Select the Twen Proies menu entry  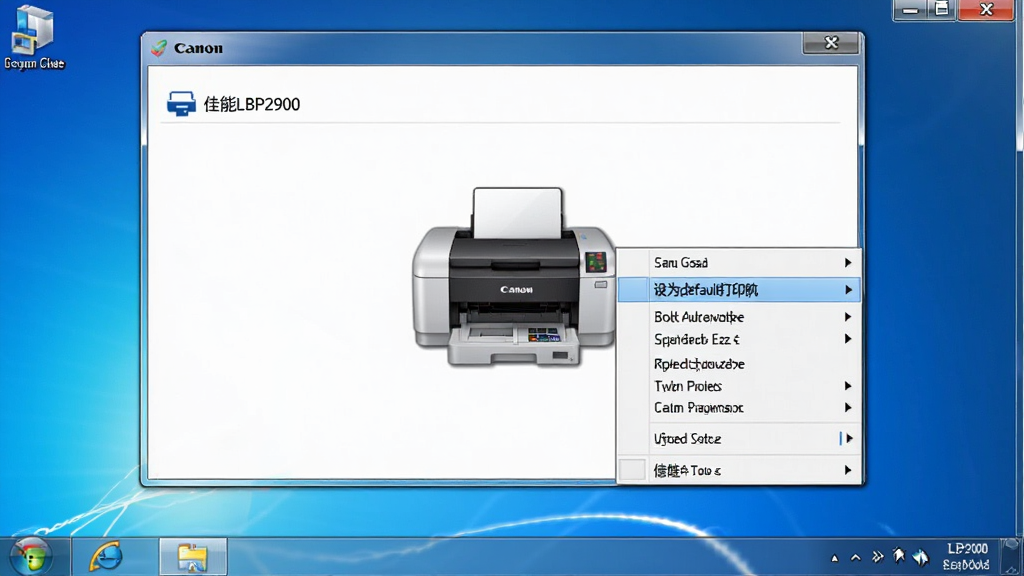coord(739,386)
